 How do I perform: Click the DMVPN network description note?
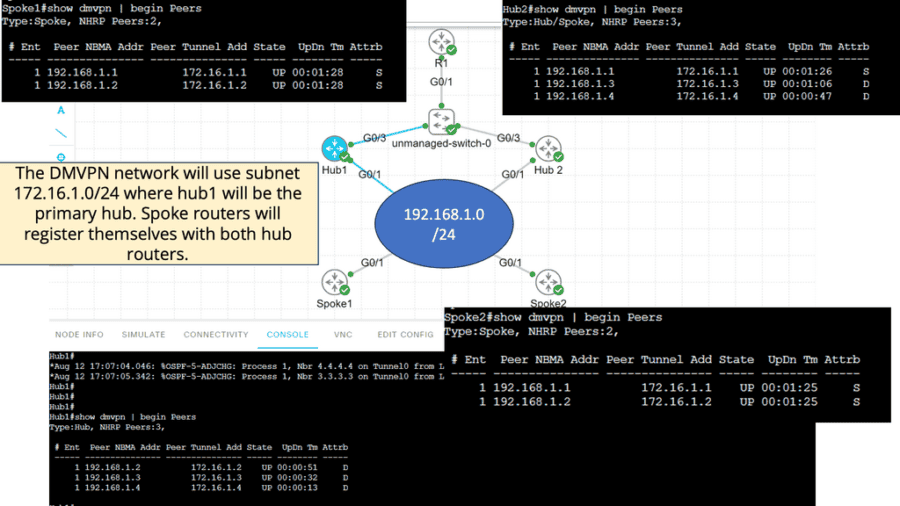click(x=158, y=213)
